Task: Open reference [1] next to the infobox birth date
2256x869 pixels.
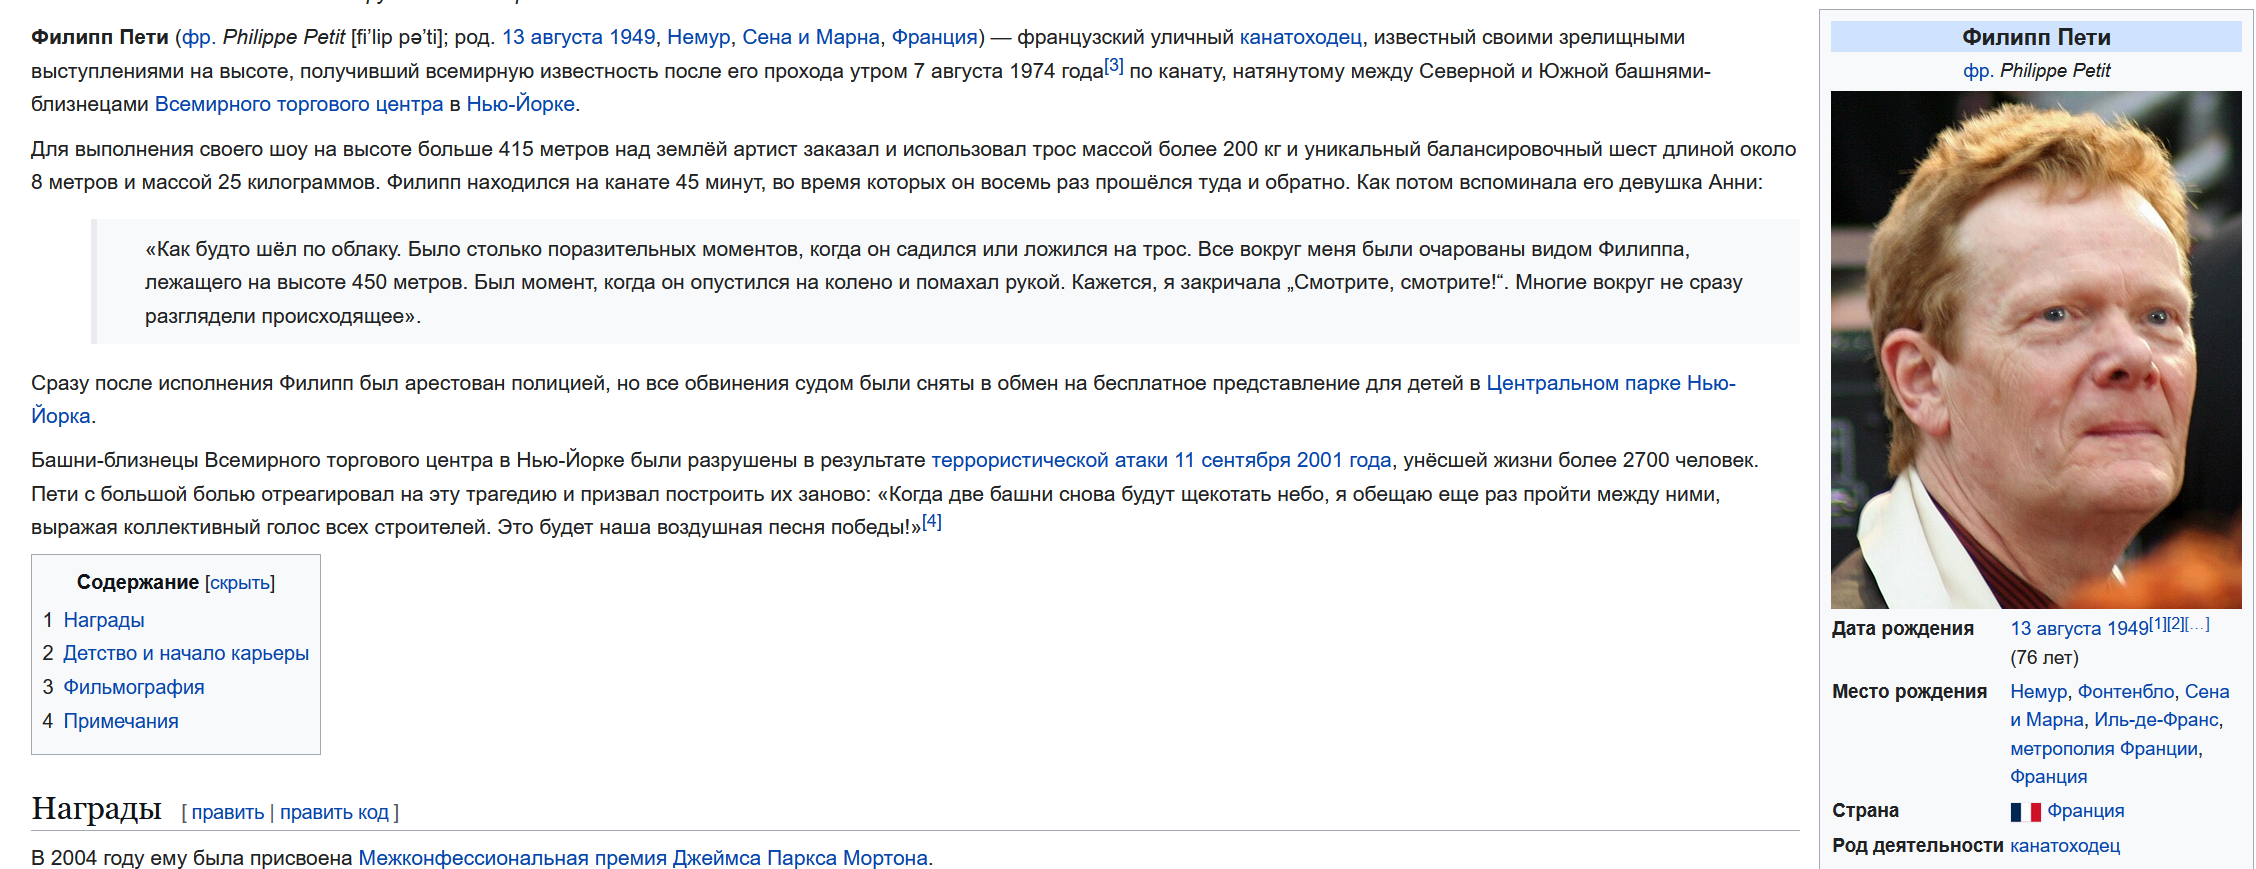Action: (x=2158, y=624)
